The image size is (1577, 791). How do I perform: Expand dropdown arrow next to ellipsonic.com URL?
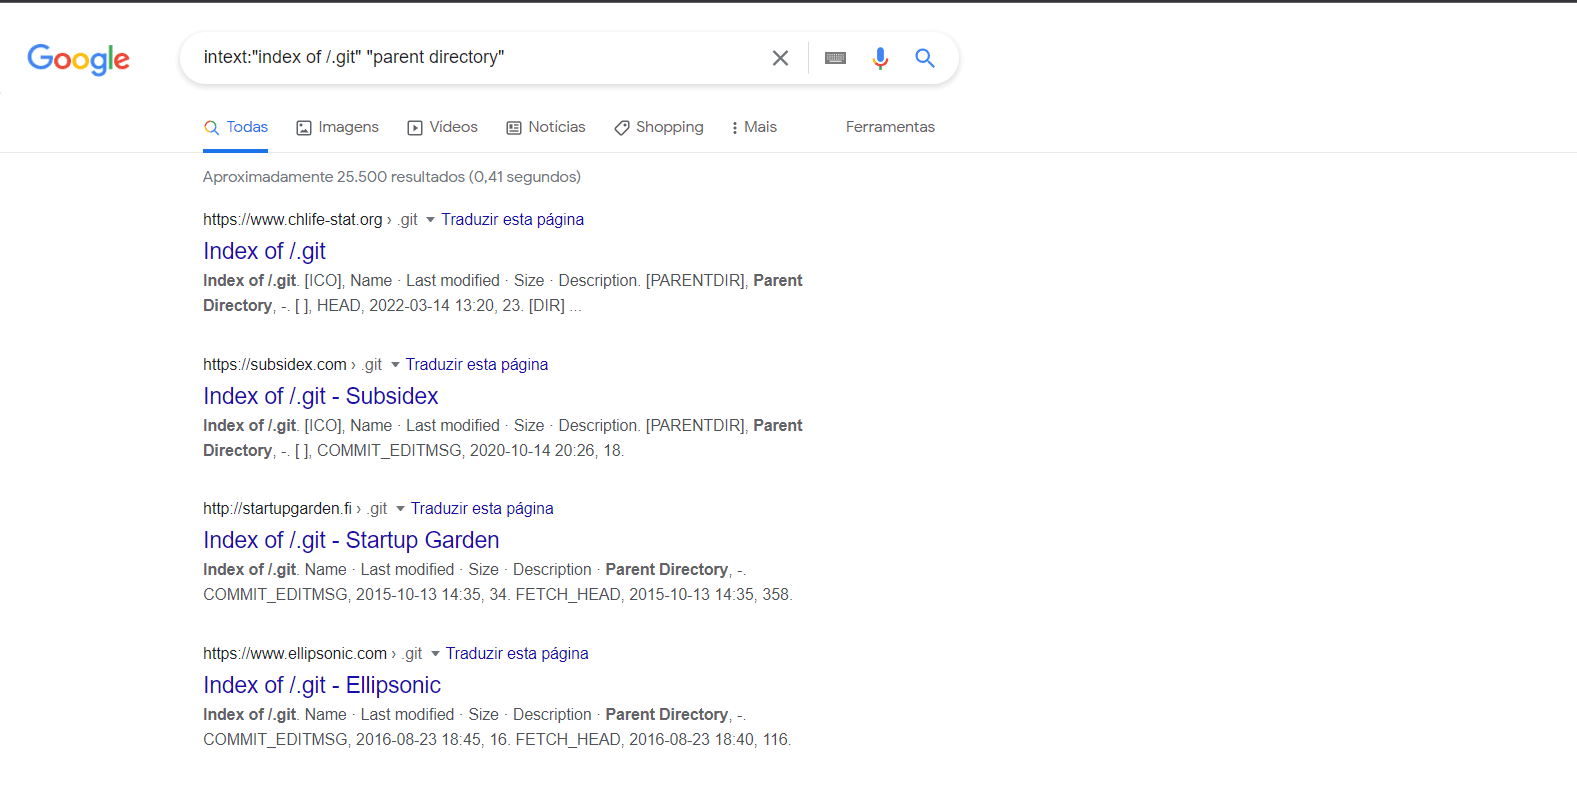click(x=435, y=654)
